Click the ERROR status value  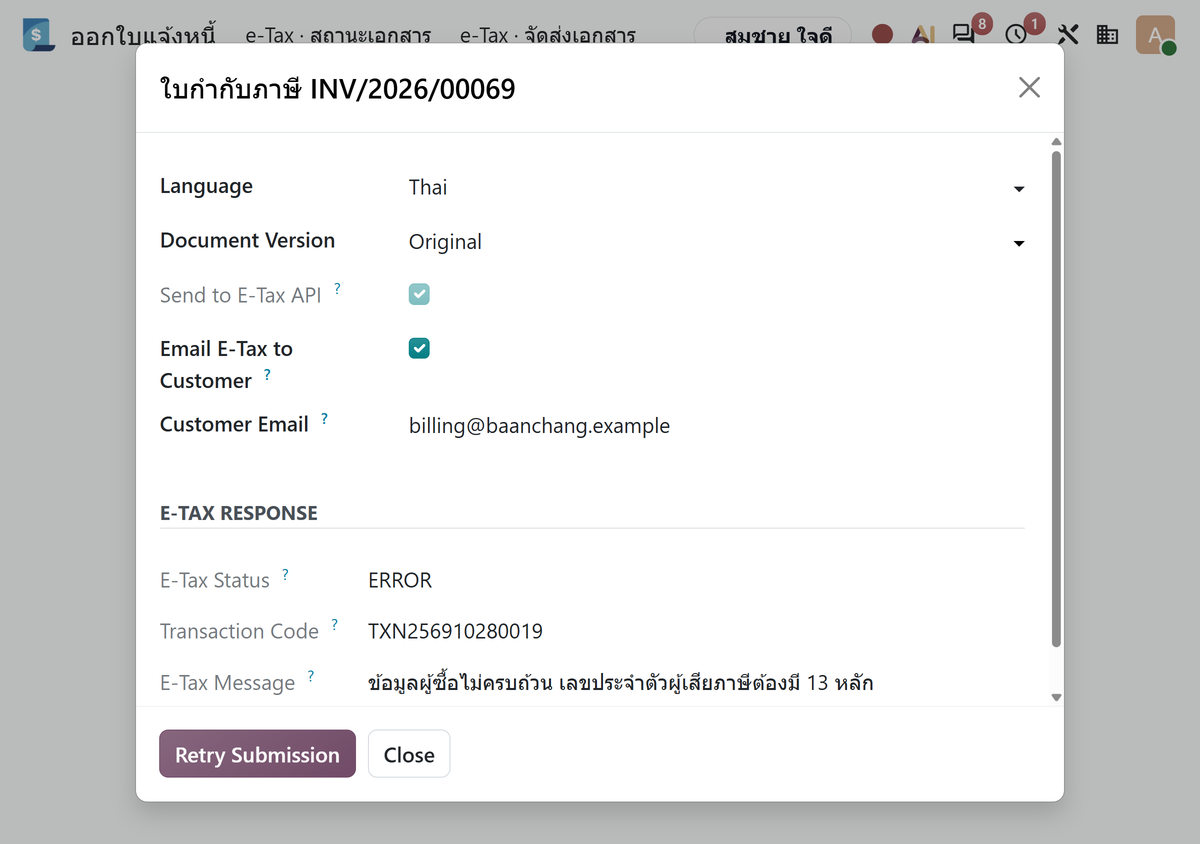(400, 581)
